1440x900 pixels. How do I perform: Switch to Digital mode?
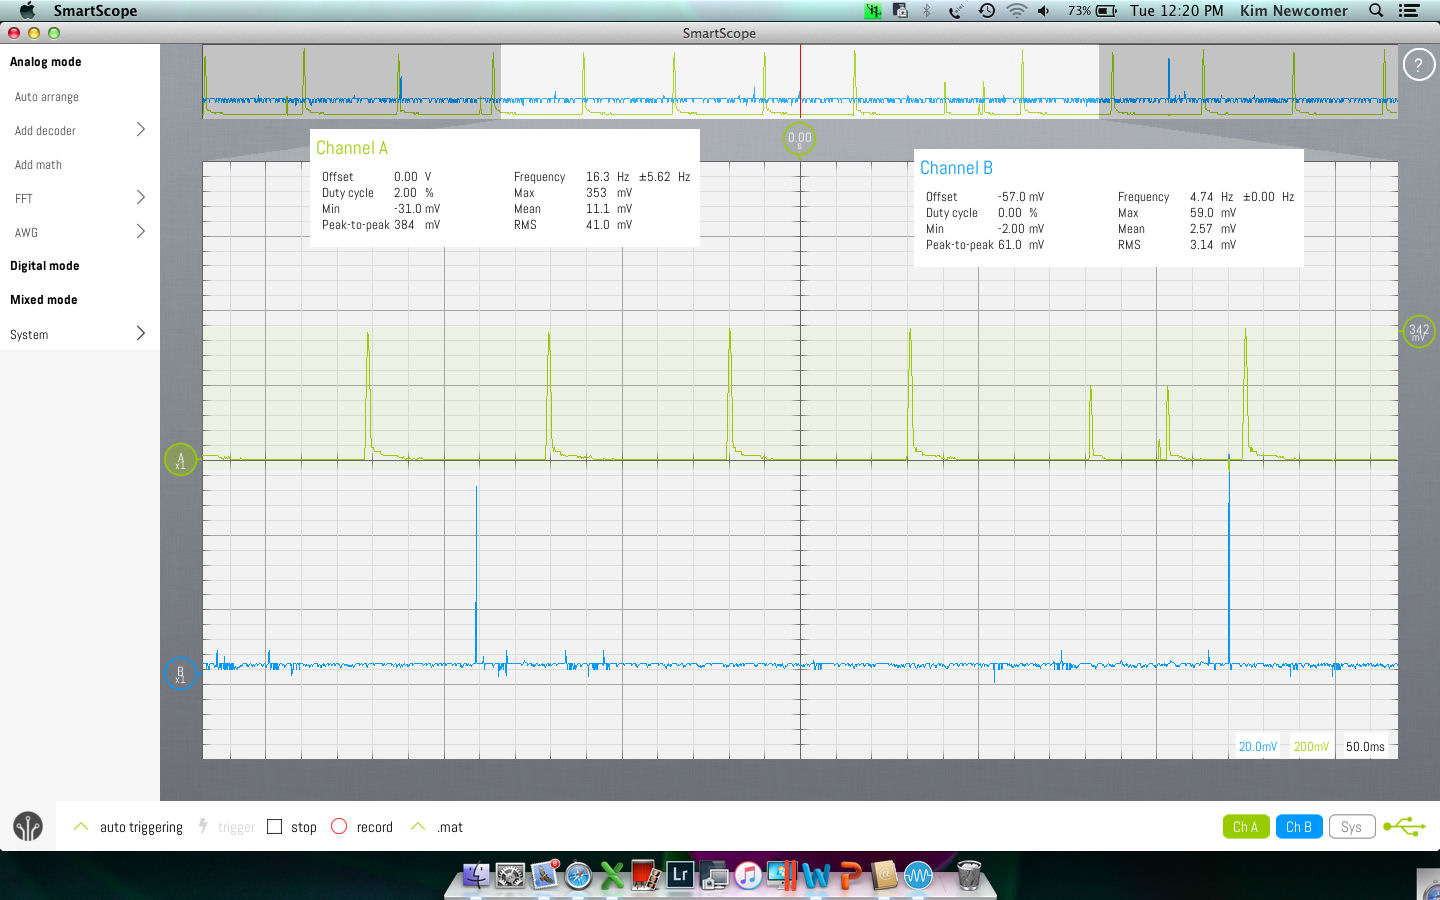click(x=43, y=265)
